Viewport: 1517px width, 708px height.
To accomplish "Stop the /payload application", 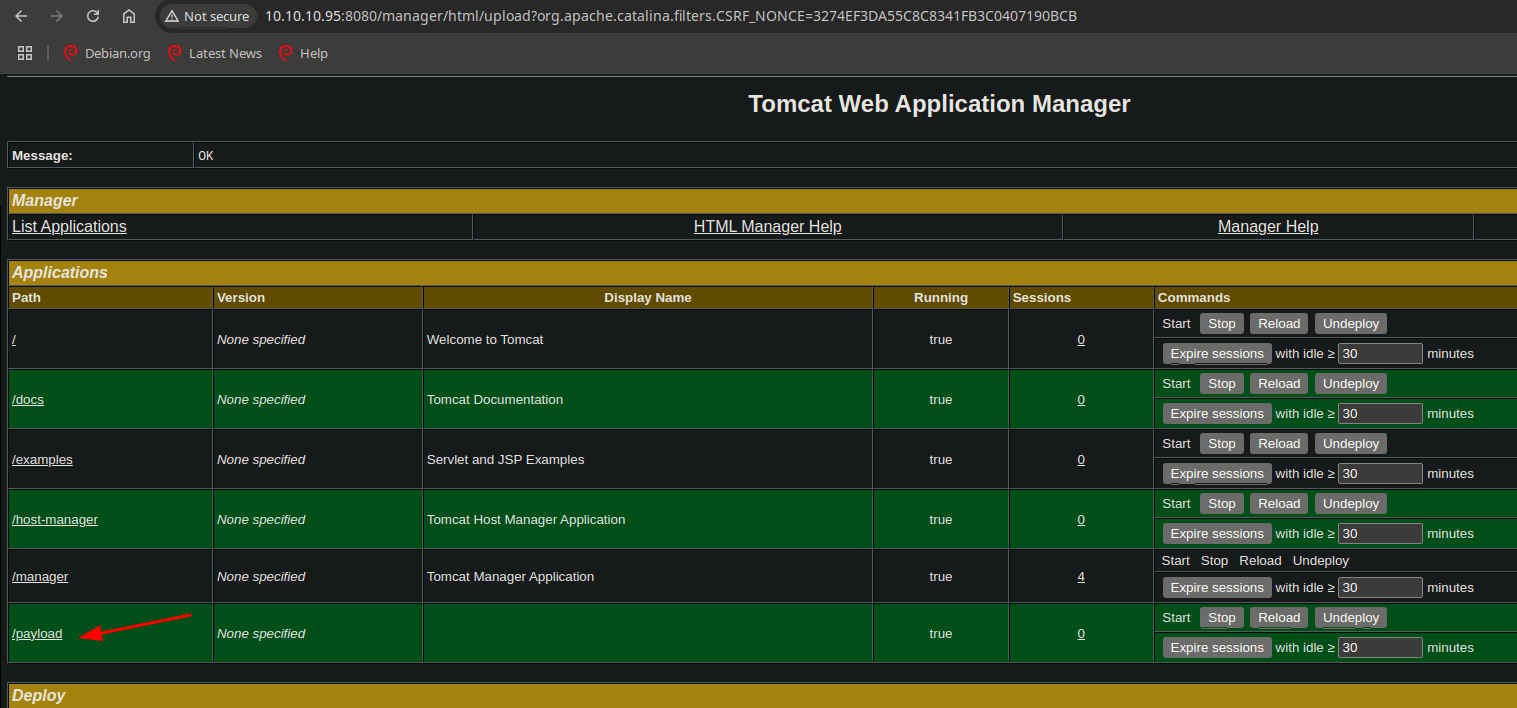I will pyautogui.click(x=1222, y=617).
